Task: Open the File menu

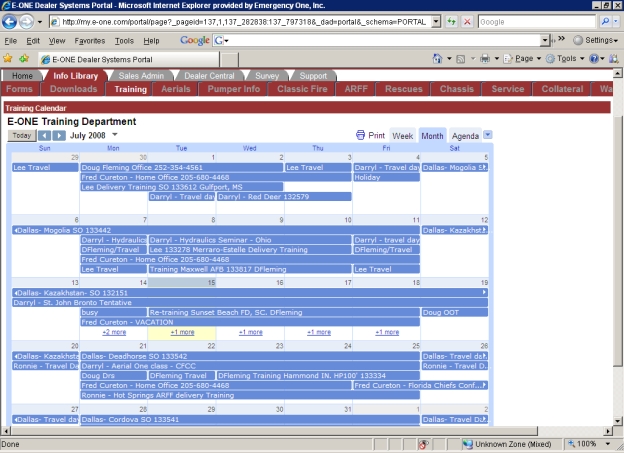Action: click(x=11, y=41)
